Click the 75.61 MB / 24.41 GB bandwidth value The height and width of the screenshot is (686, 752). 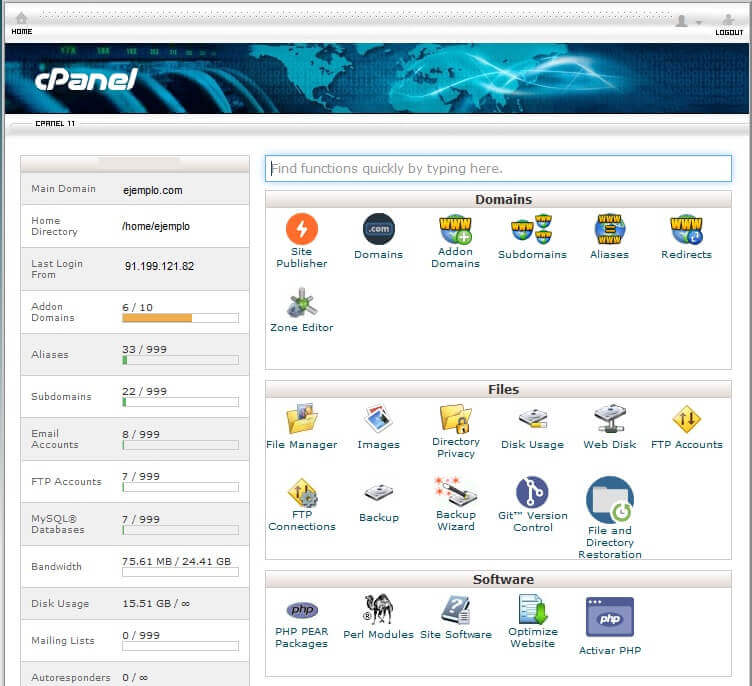point(176,561)
